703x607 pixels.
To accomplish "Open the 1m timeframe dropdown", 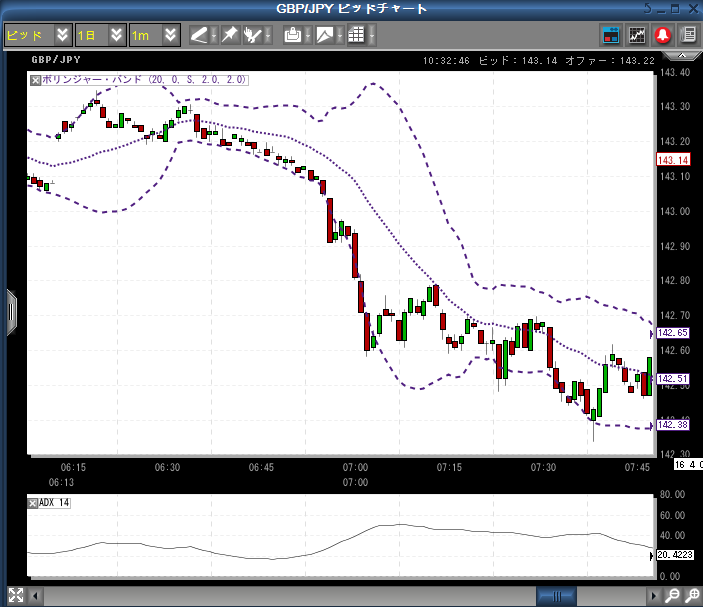I will 171,35.
